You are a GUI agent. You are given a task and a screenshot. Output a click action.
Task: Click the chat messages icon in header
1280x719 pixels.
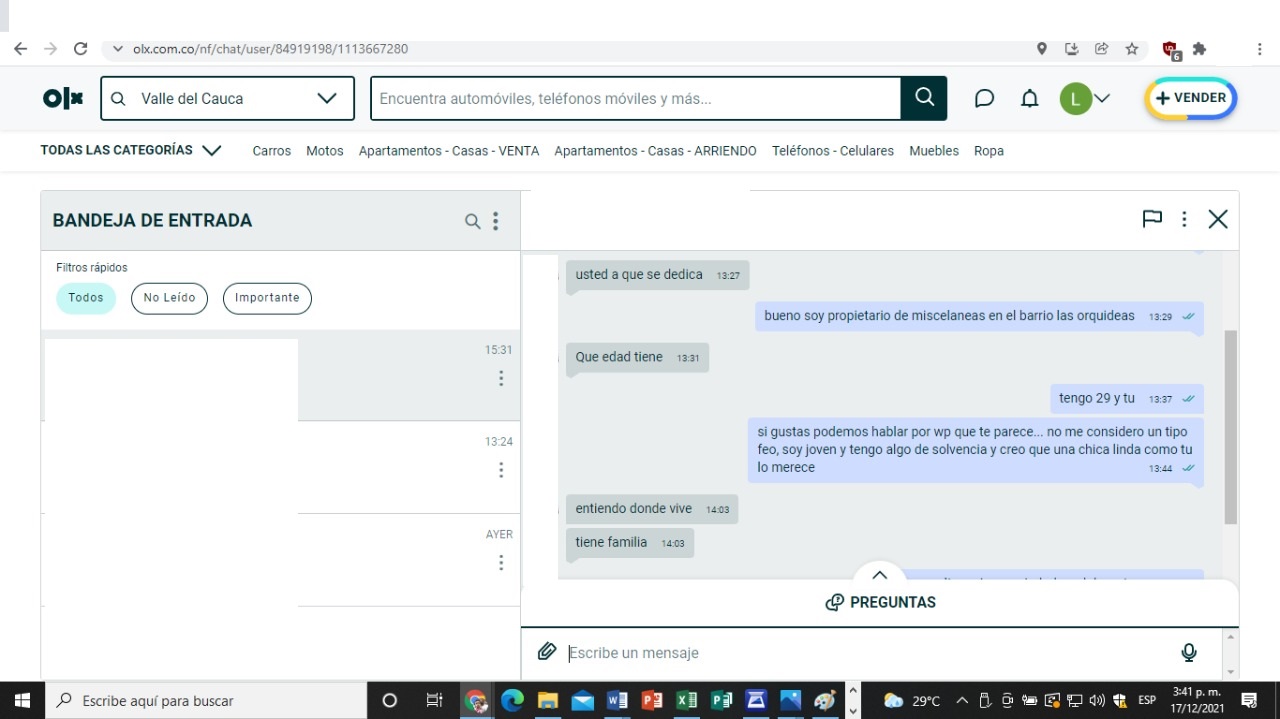[984, 98]
